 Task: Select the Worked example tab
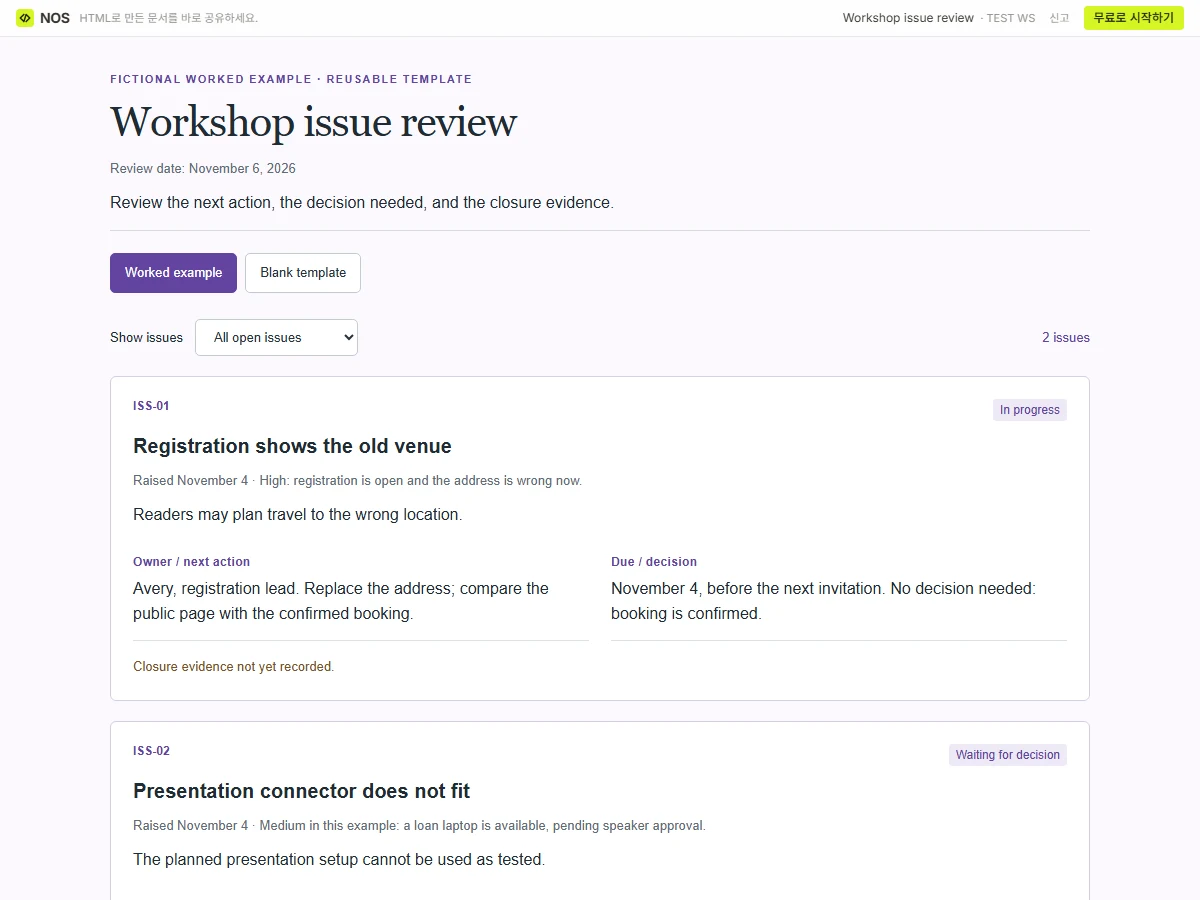point(173,273)
